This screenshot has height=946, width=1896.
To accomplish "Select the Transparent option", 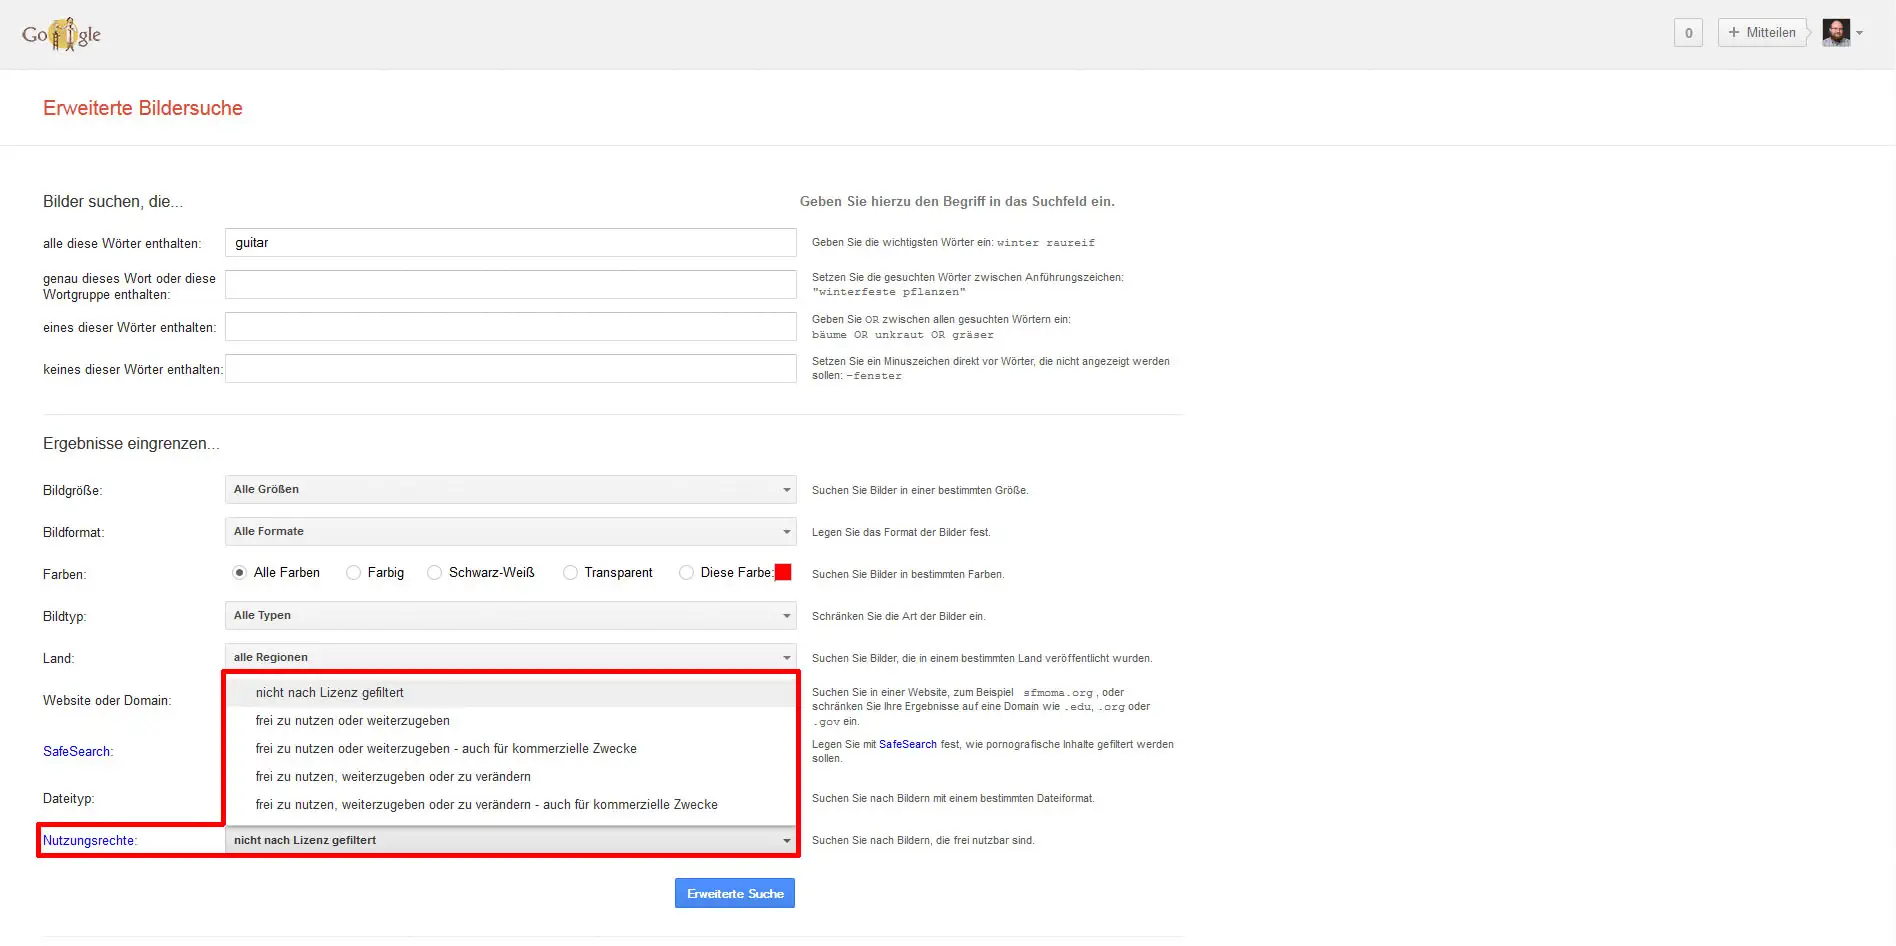I will (570, 572).
